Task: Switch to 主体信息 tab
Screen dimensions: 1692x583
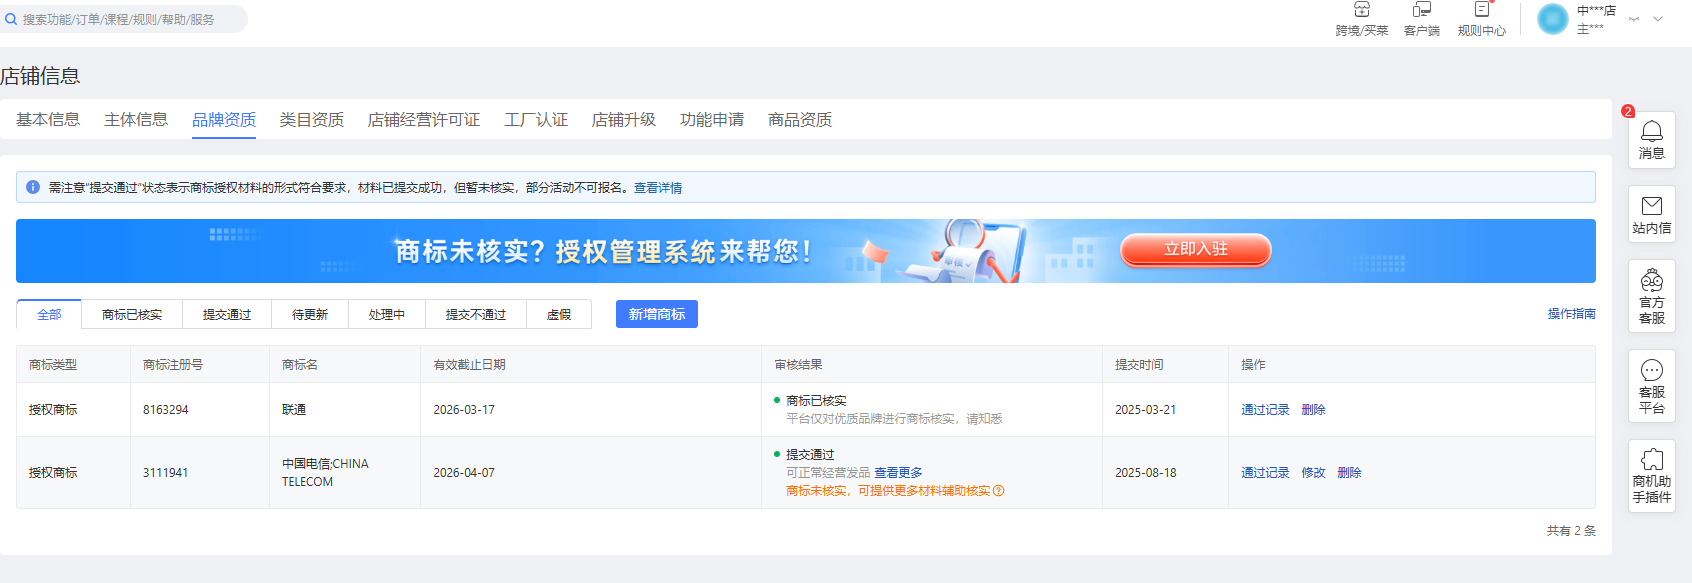Action: [x=136, y=120]
